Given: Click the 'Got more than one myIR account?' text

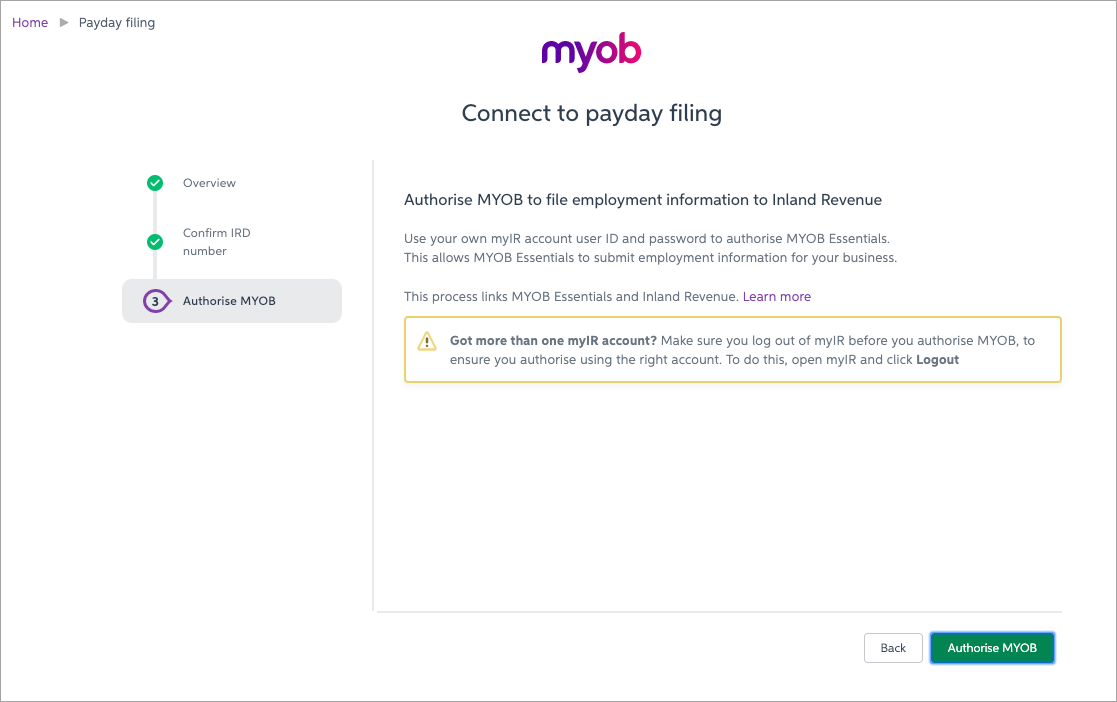Looking at the screenshot, I should tap(553, 341).
